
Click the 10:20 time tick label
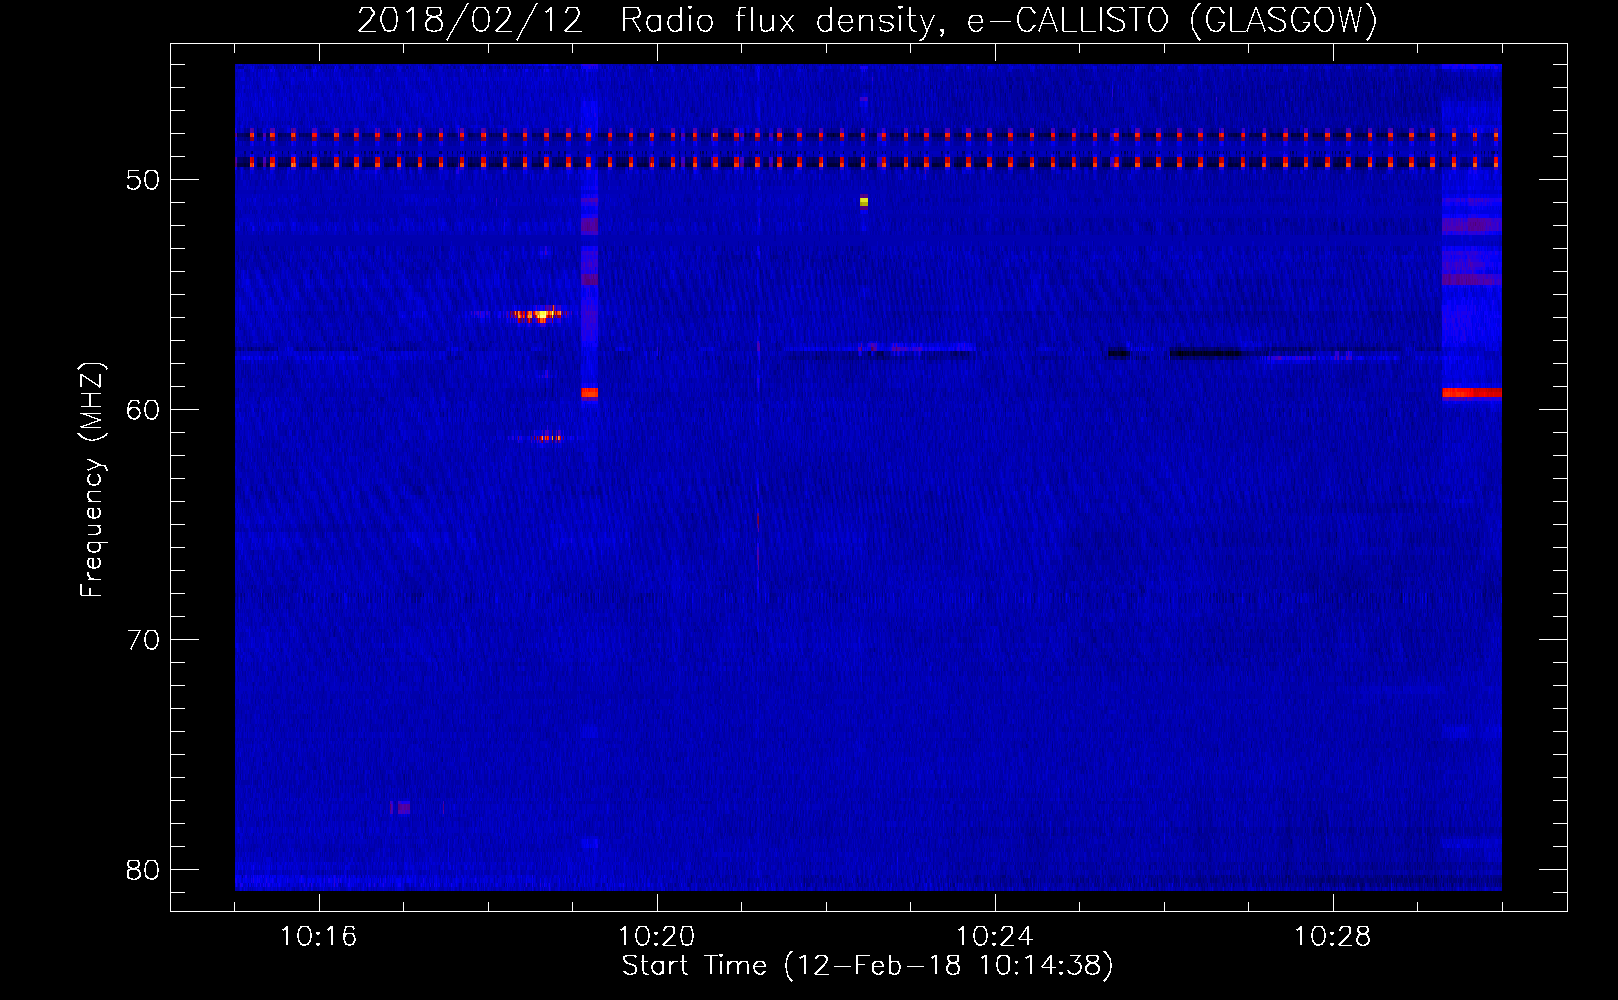click(656, 936)
